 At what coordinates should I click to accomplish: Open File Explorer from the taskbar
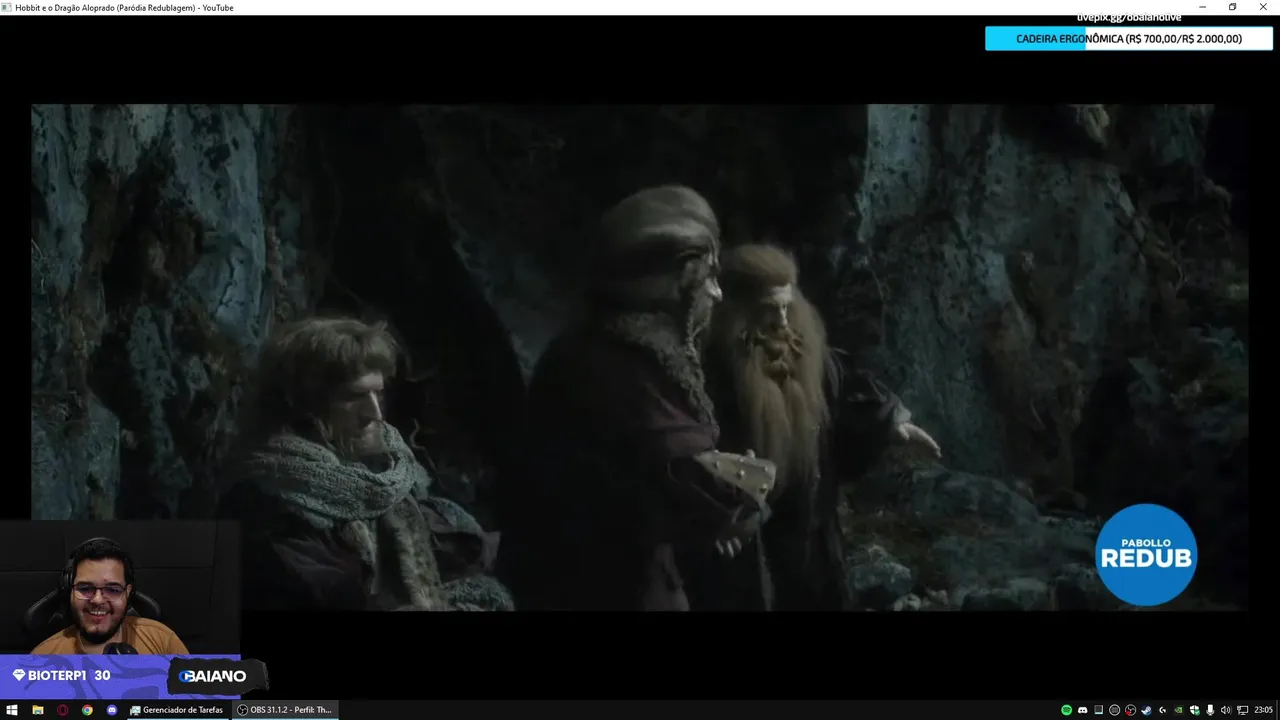[x=37, y=710]
